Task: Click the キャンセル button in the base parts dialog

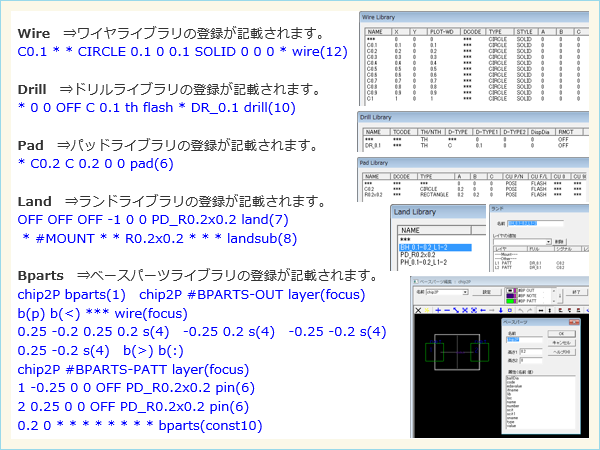Action: tap(561, 343)
